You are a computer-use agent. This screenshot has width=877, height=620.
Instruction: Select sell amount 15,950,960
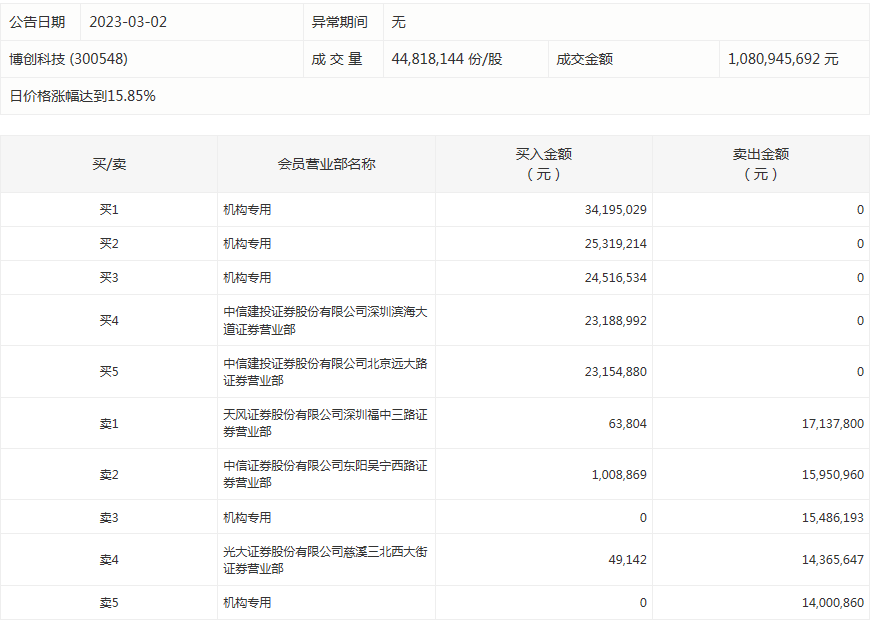(833, 475)
